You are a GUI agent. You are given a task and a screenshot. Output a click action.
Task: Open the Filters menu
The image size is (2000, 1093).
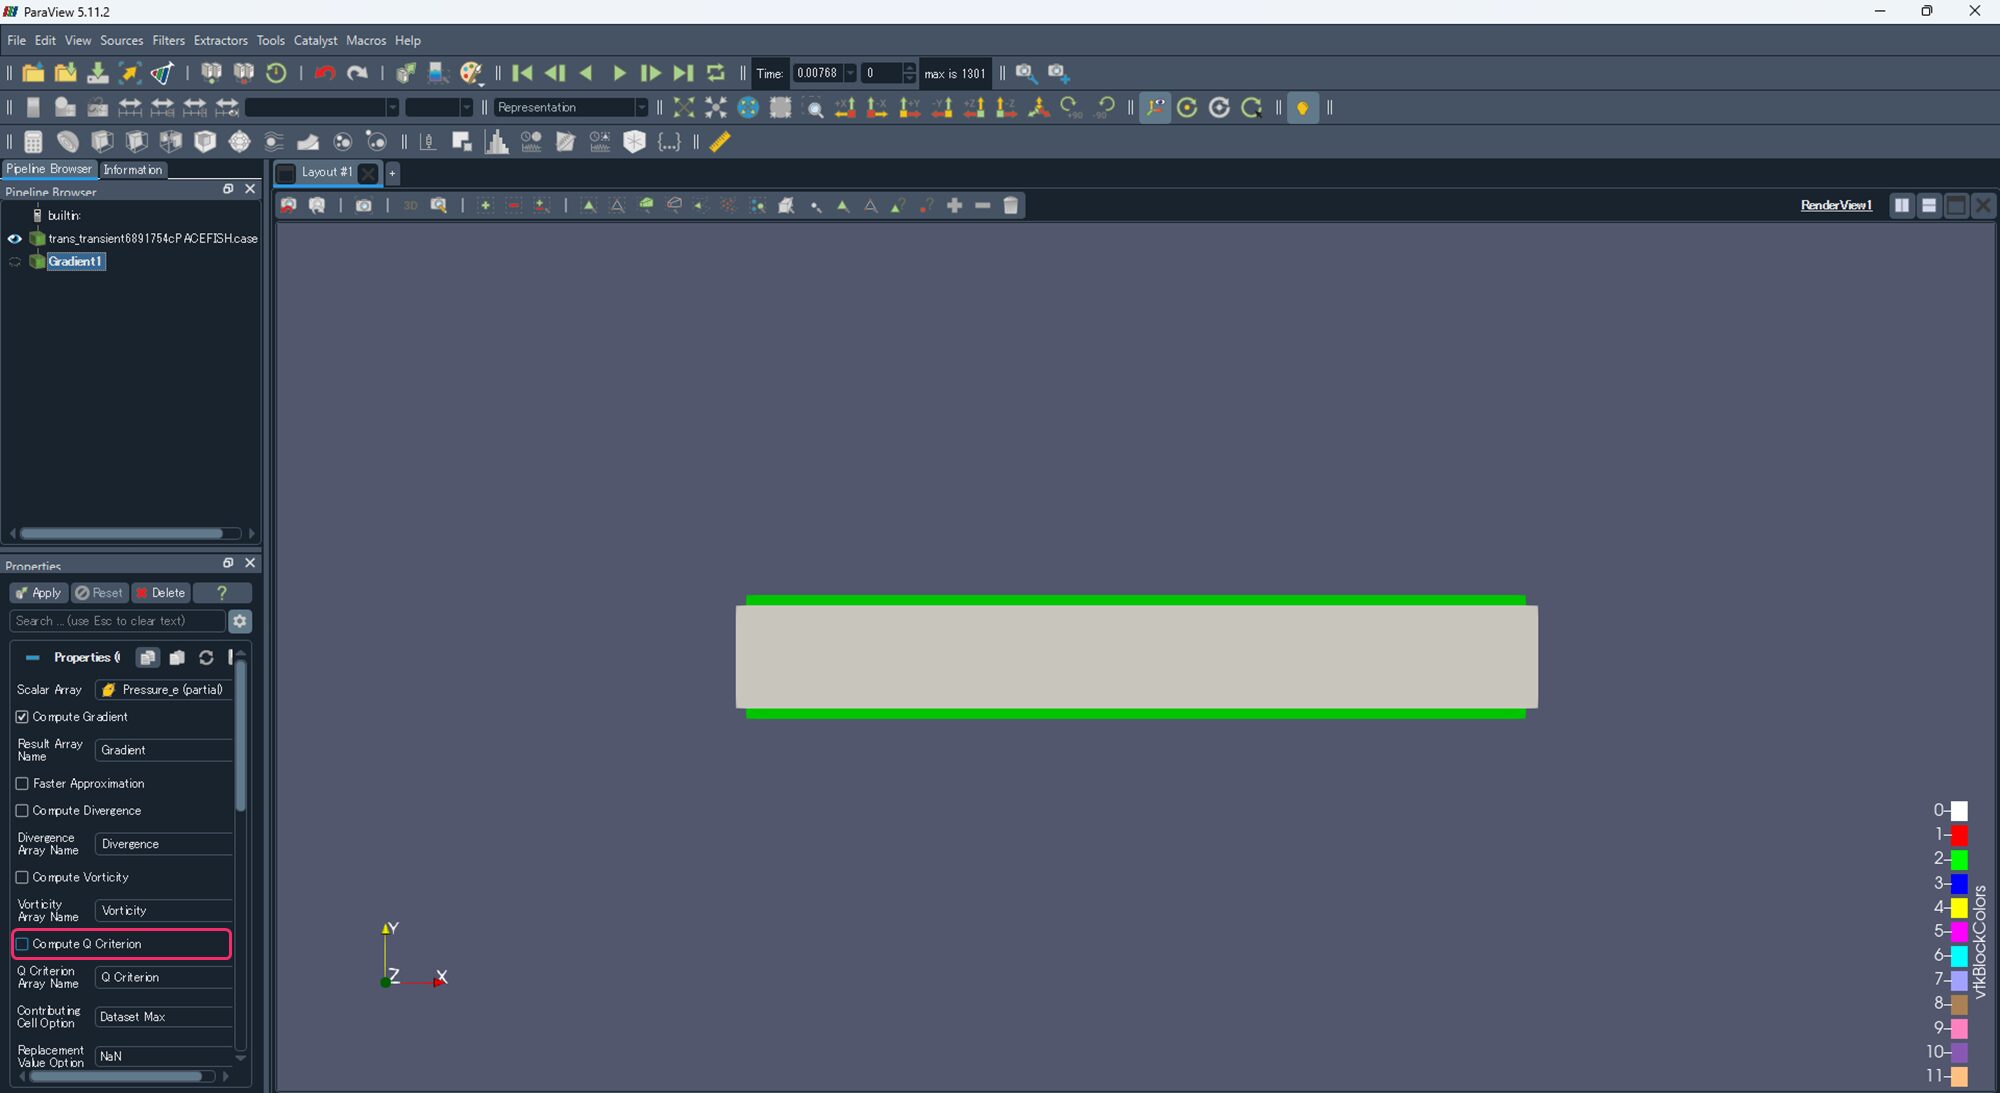pos(168,41)
